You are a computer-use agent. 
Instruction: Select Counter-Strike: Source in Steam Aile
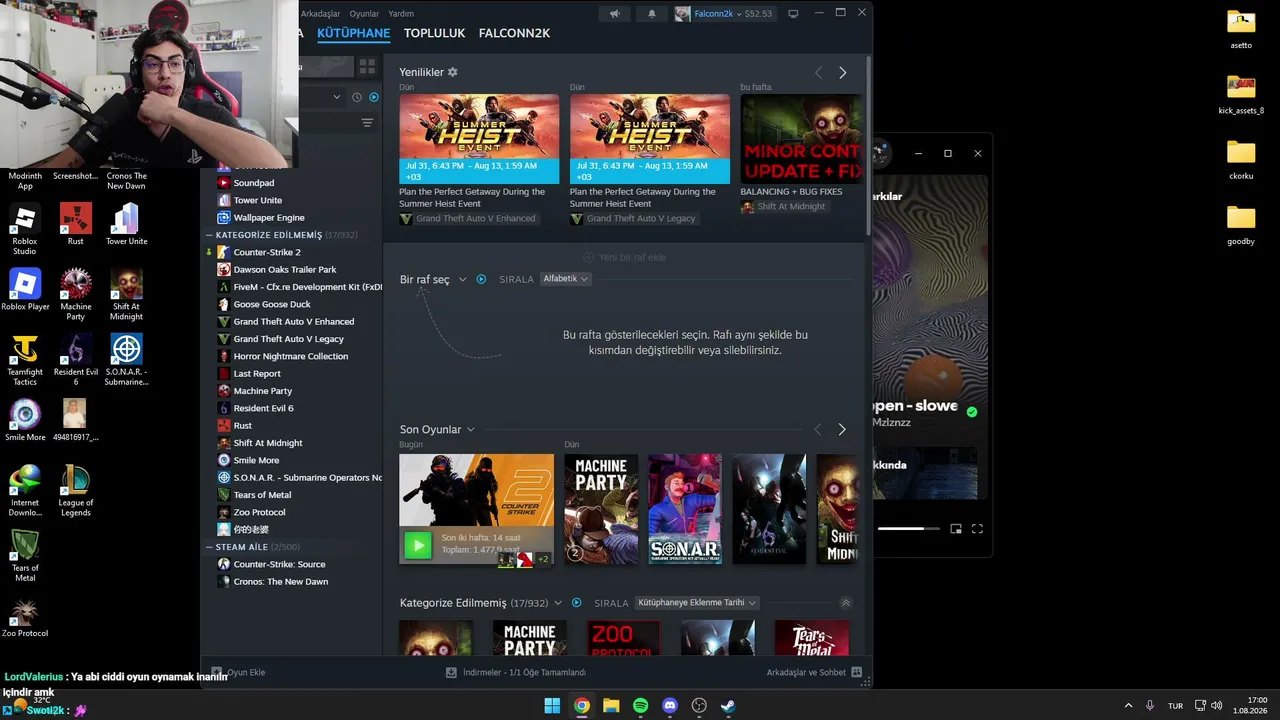pos(279,564)
